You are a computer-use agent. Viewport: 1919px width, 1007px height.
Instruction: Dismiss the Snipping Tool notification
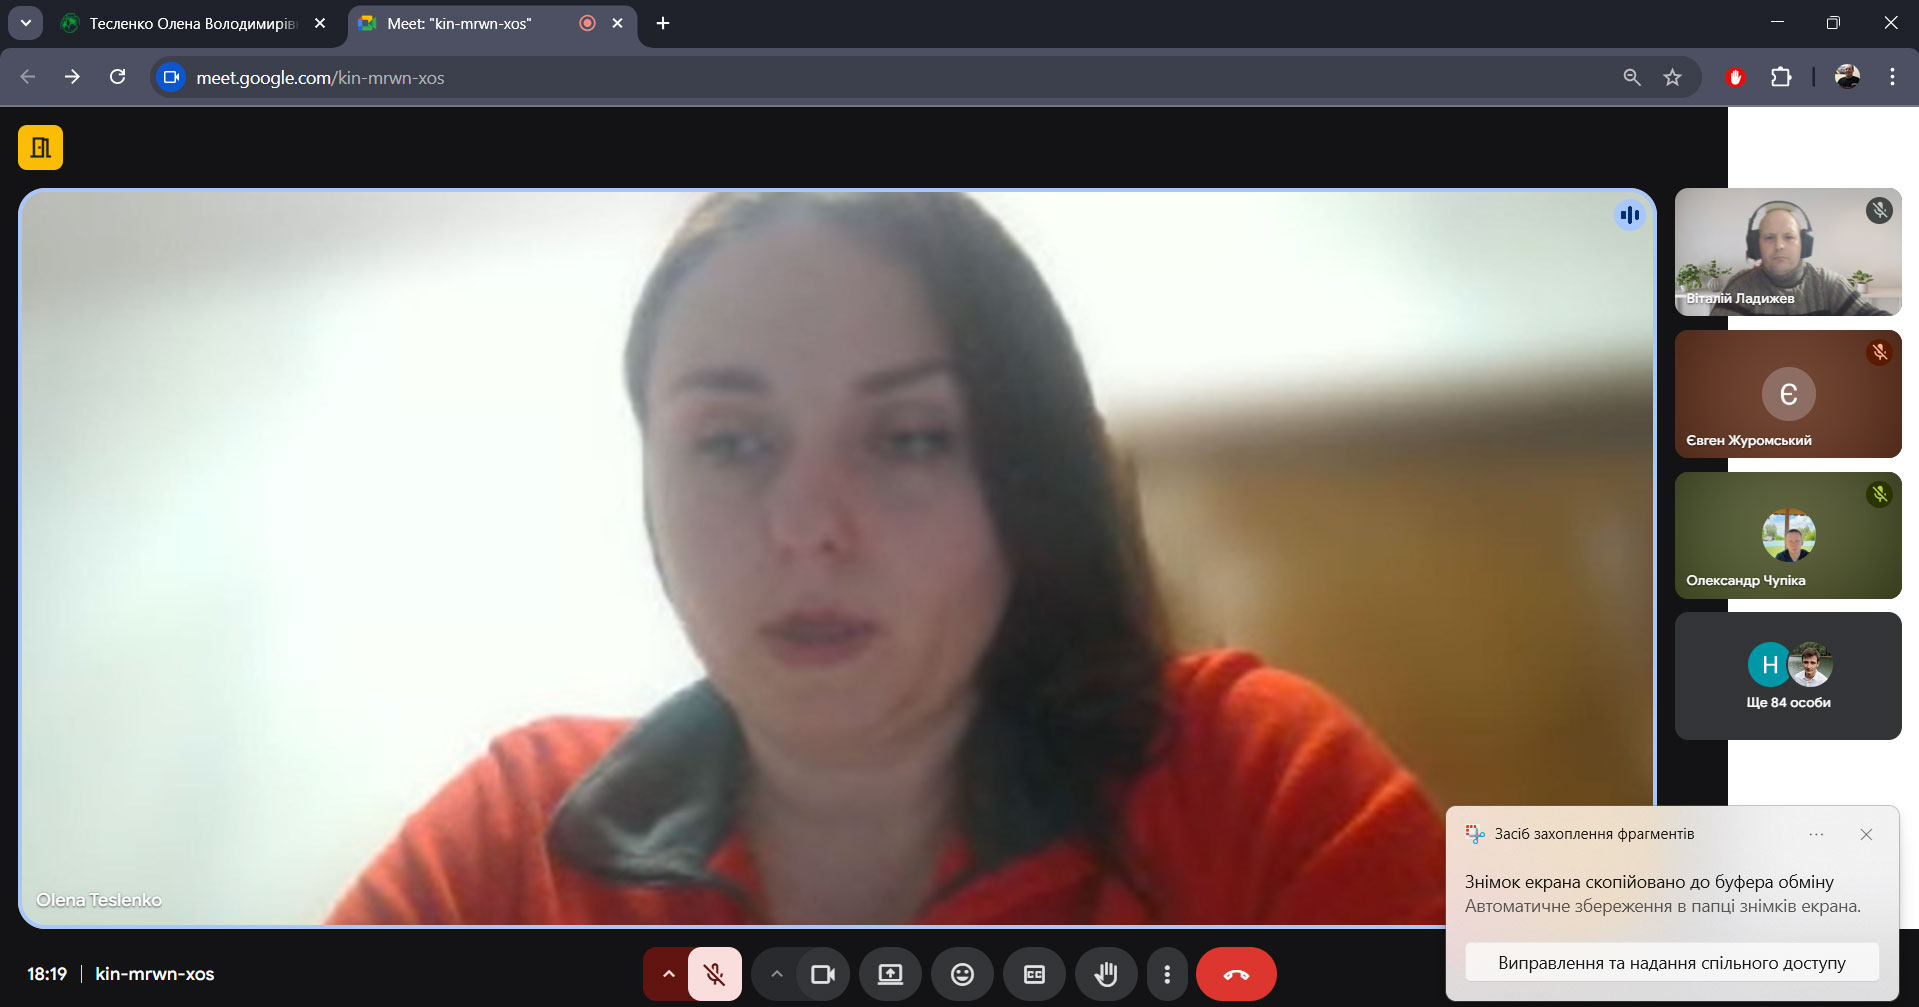click(1866, 835)
